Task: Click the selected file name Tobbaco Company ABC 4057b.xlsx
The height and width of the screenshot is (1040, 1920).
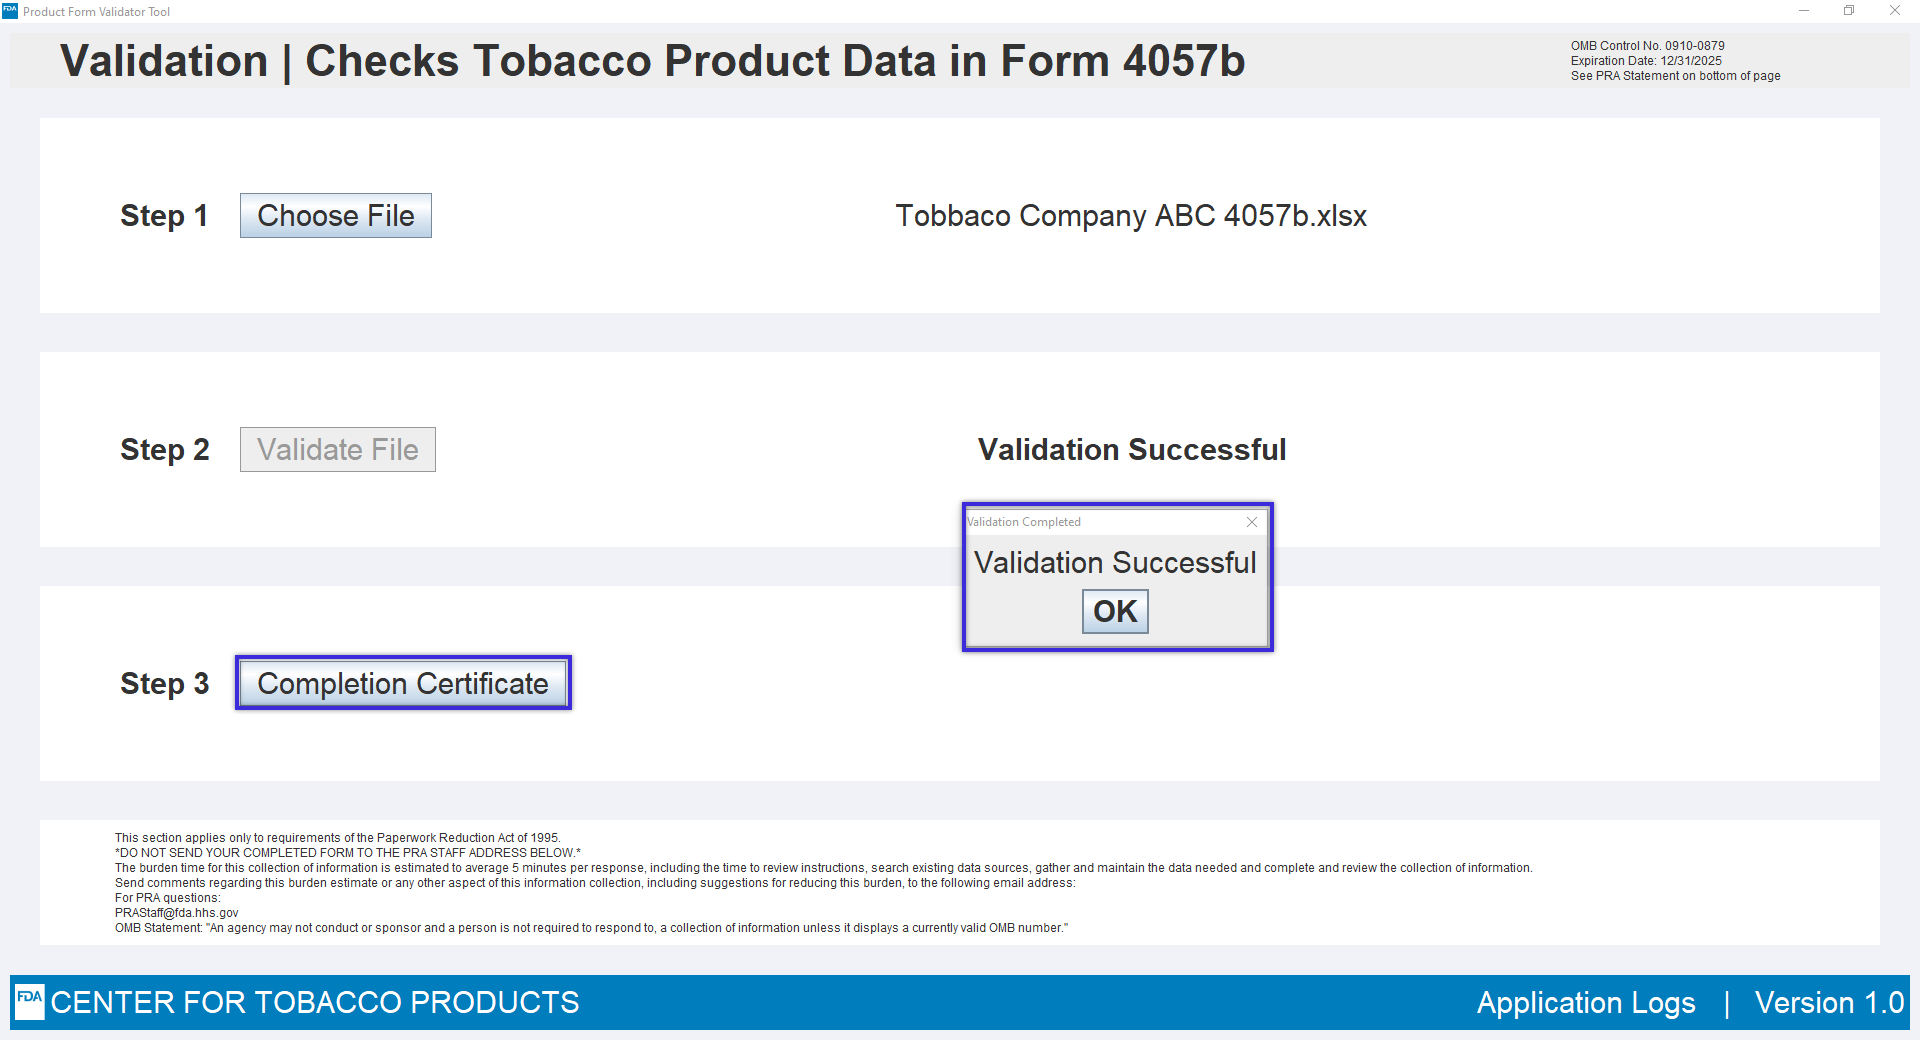Action: 1130,216
